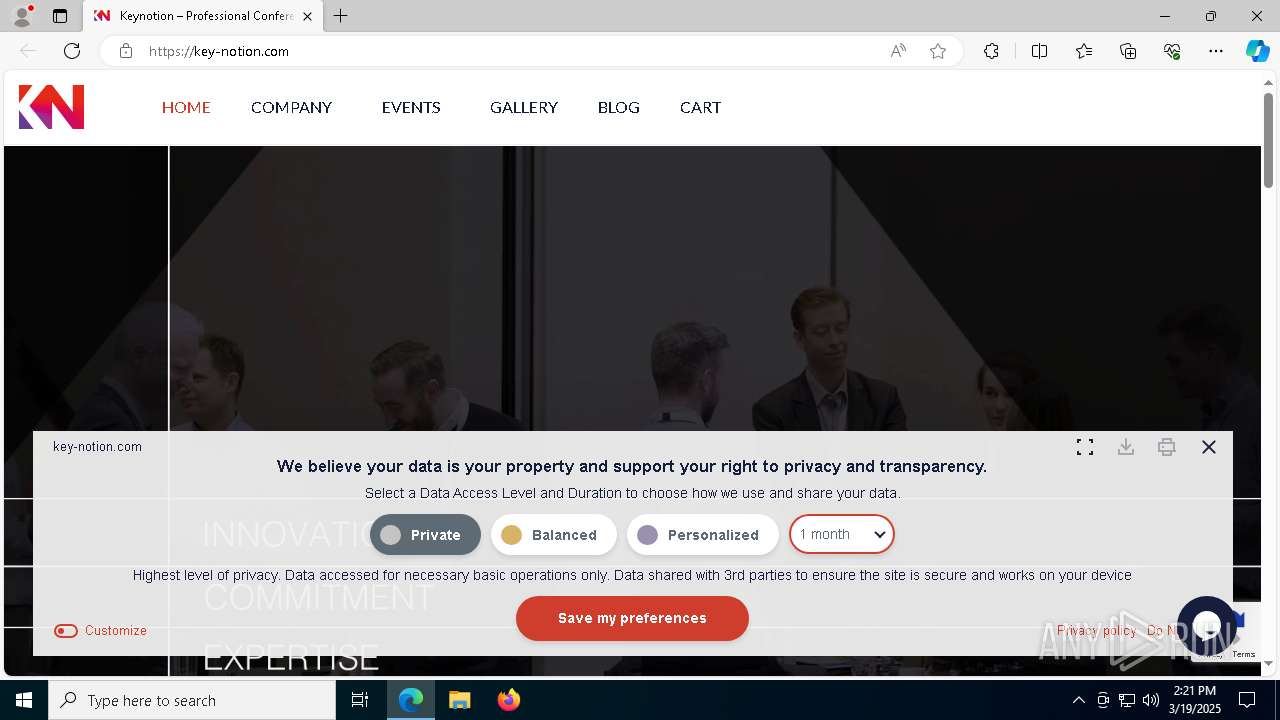Viewport: 1280px width, 720px height.
Task: Click the download icon in consent banner
Action: (x=1126, y=447)
